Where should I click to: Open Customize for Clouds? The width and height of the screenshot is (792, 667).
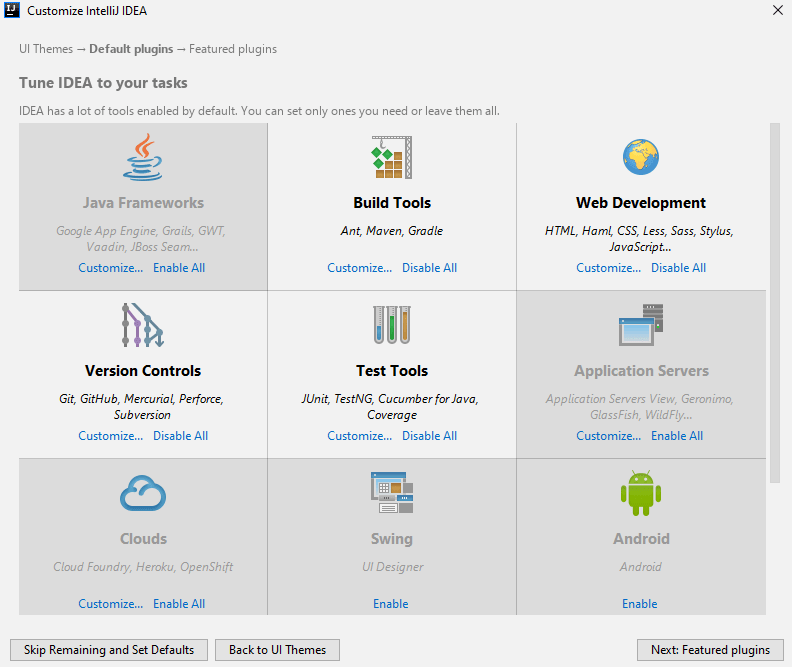point(111,604)
